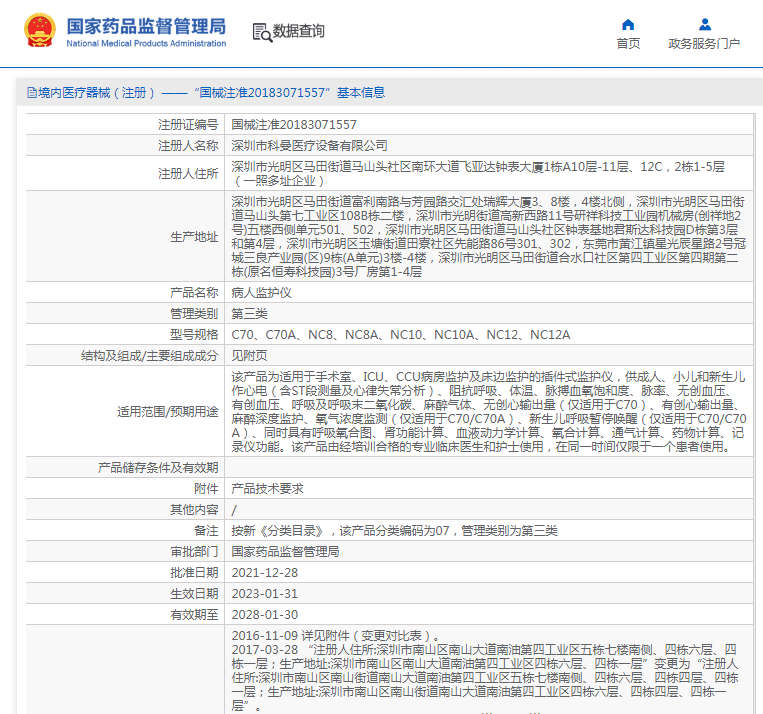Click change record line 2016-11-09 详见附件

(336, 636)
